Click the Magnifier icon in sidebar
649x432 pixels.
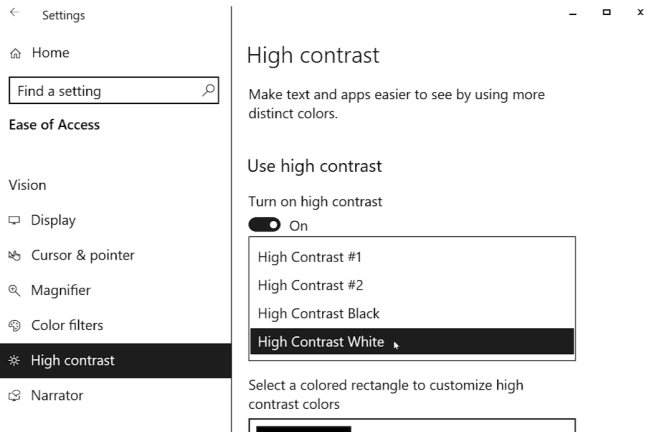tap(14, 290)
